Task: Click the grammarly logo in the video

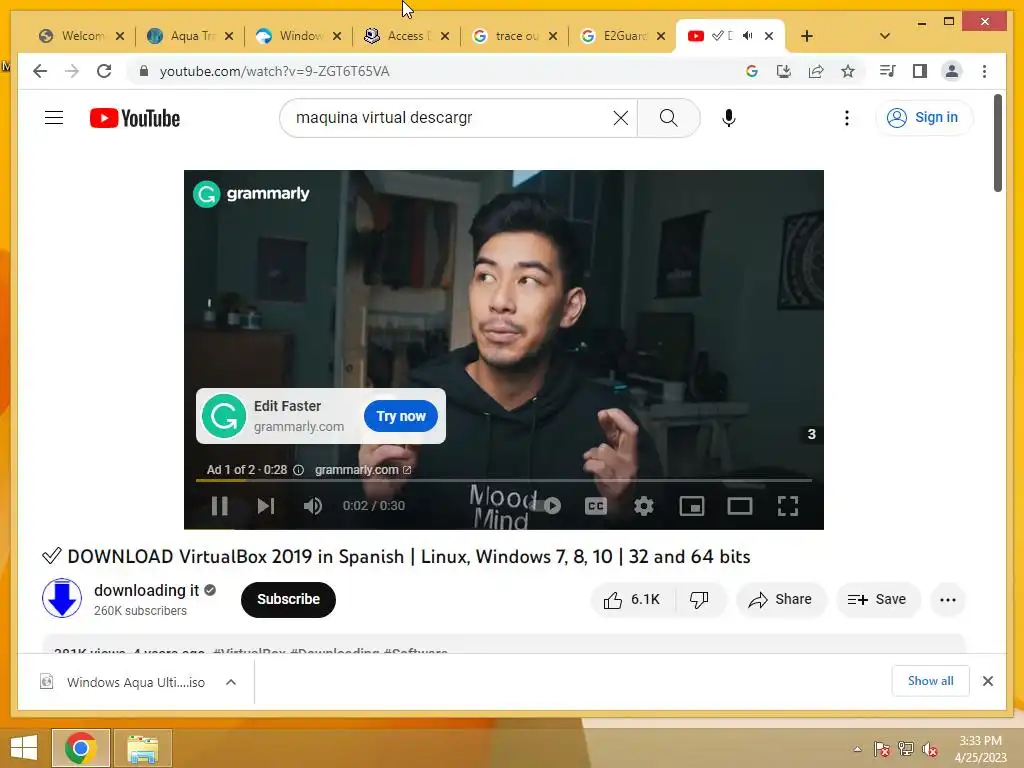Action: (x=251, y=194)
